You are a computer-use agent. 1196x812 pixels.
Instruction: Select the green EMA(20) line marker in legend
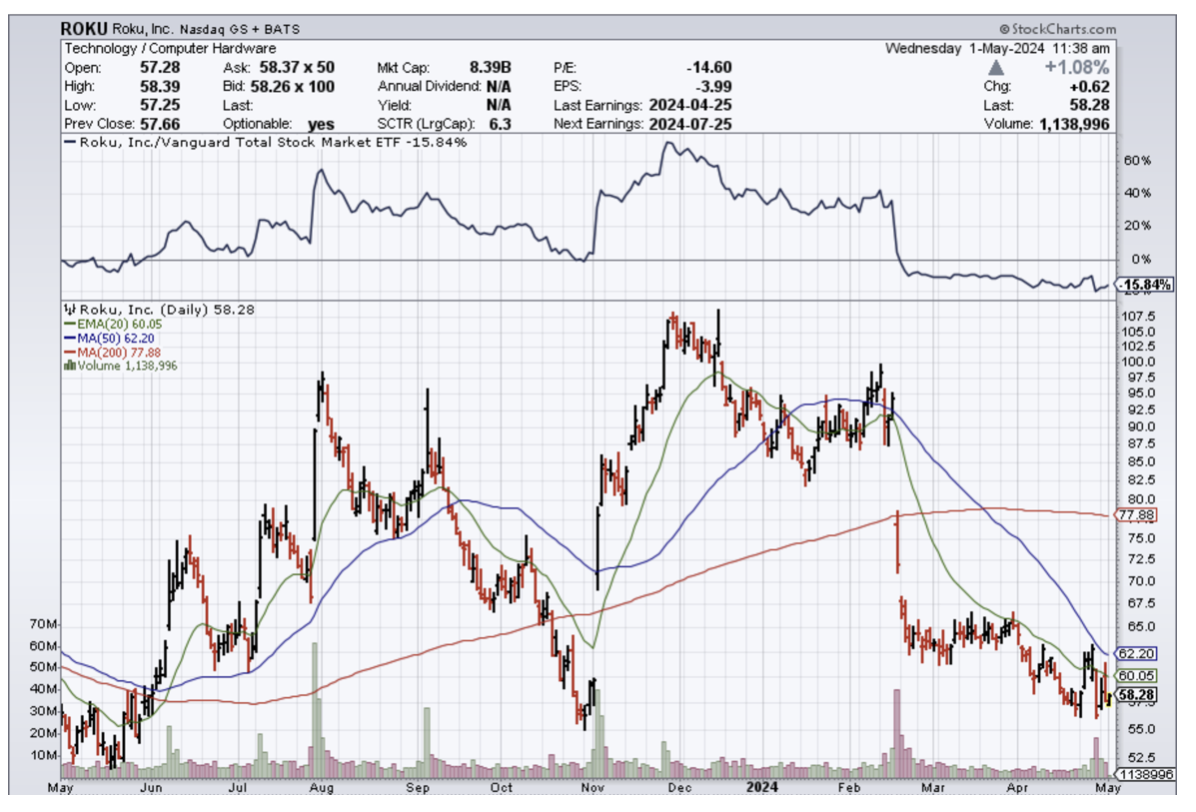[69, 324]
